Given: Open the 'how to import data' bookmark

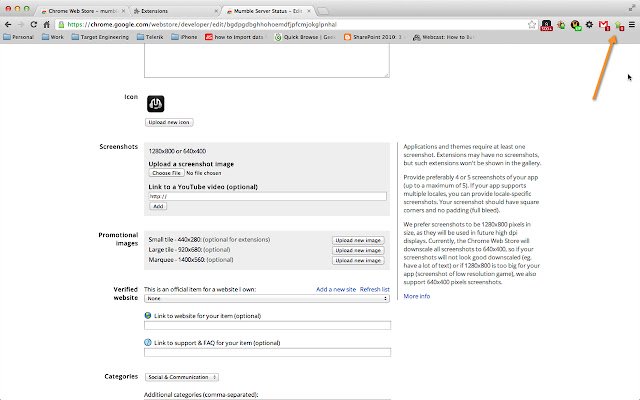Looking at the screenshot, I should 235,37.
